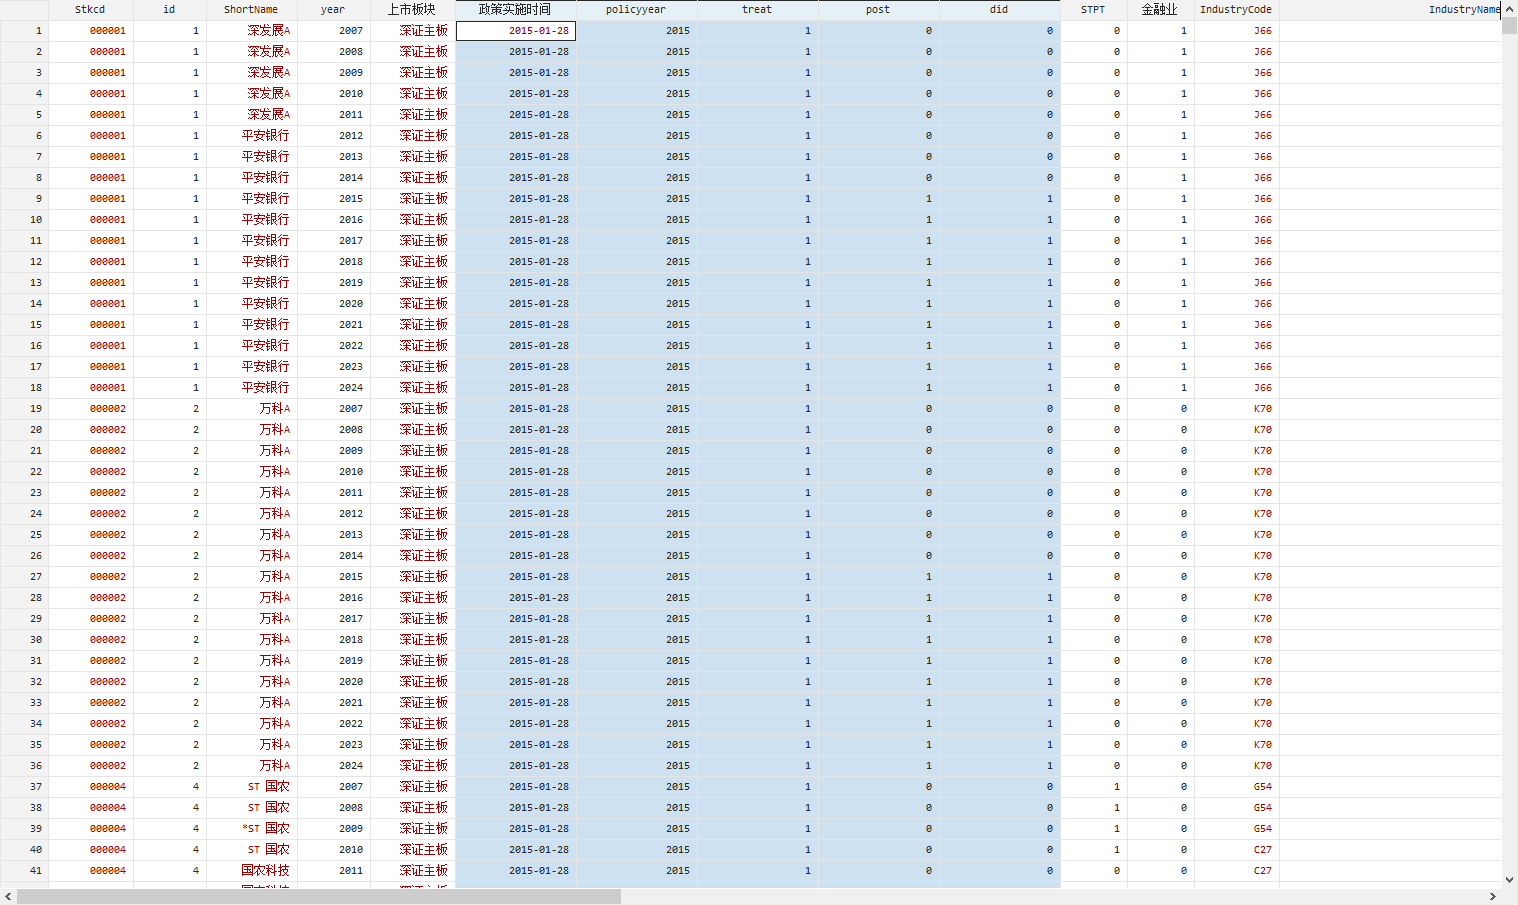1518x905 pixels.
Task: Select the Stkcd column header
Action: click(90, 9)
